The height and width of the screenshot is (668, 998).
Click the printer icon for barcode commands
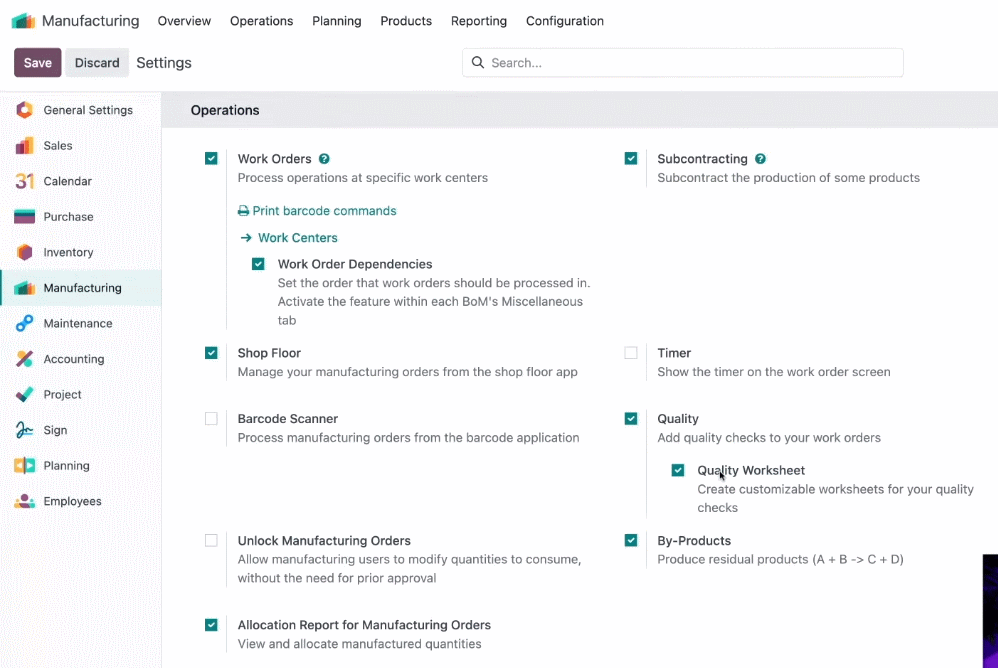pos(243,211)
